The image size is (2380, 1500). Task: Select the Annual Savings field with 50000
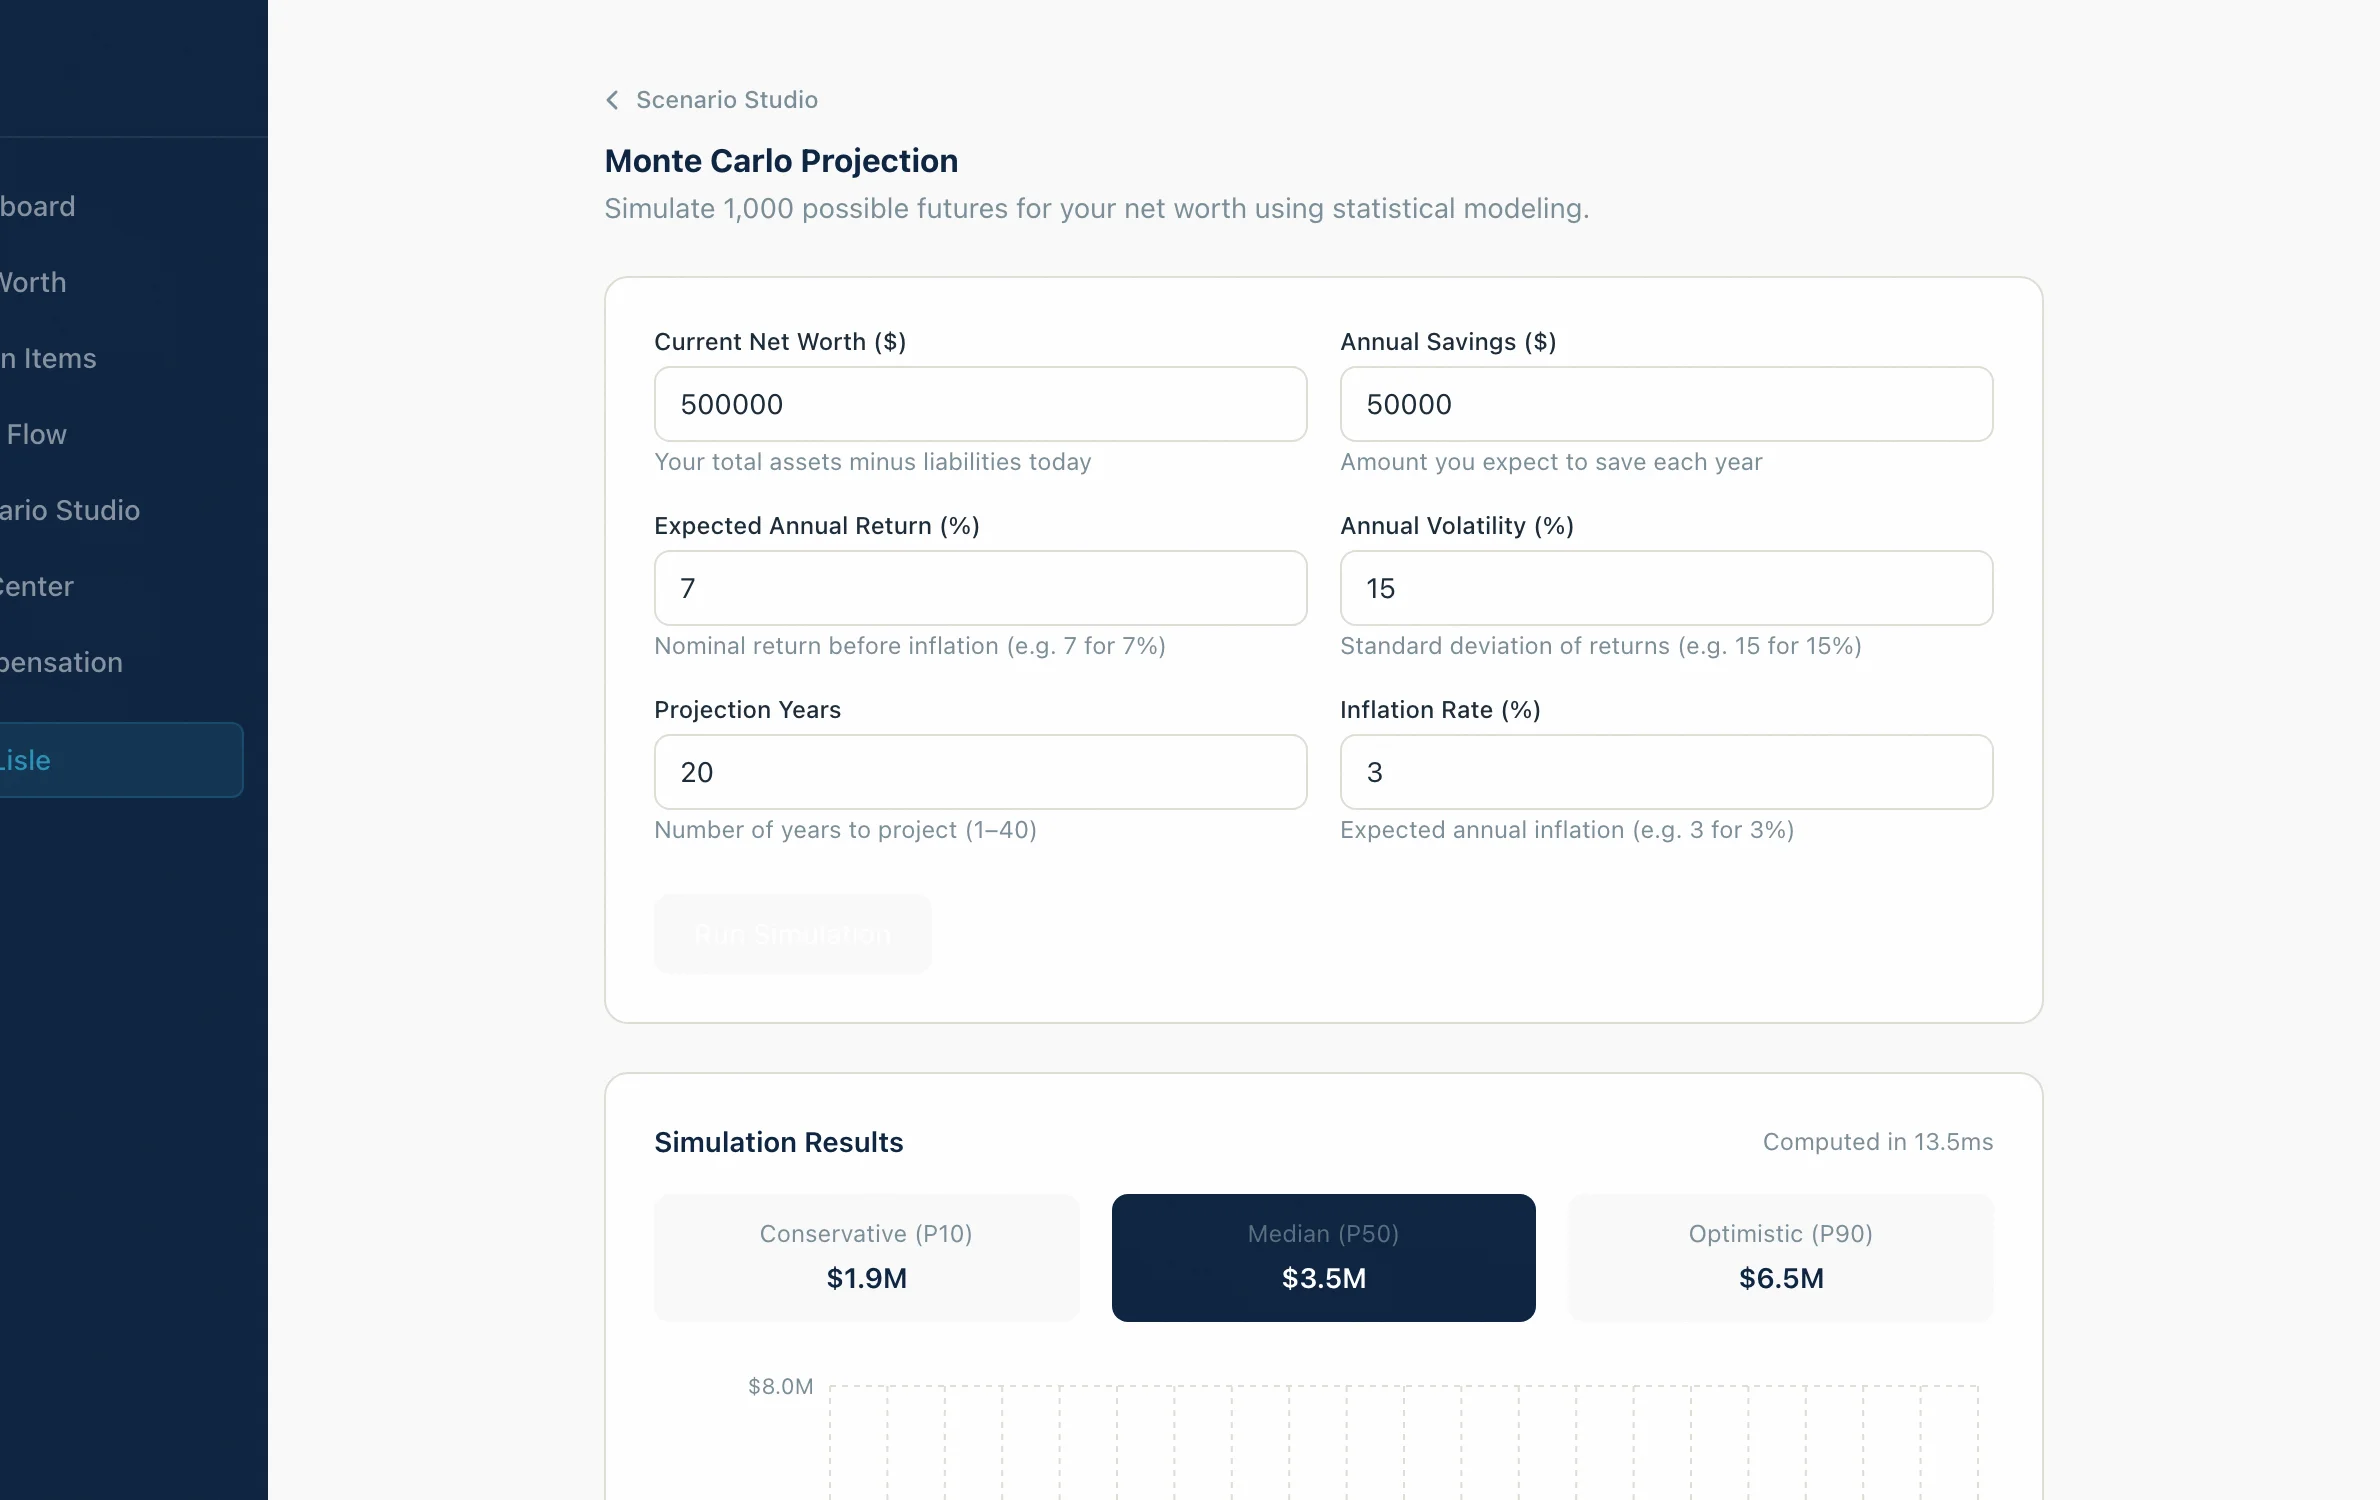coord(1665,404)
